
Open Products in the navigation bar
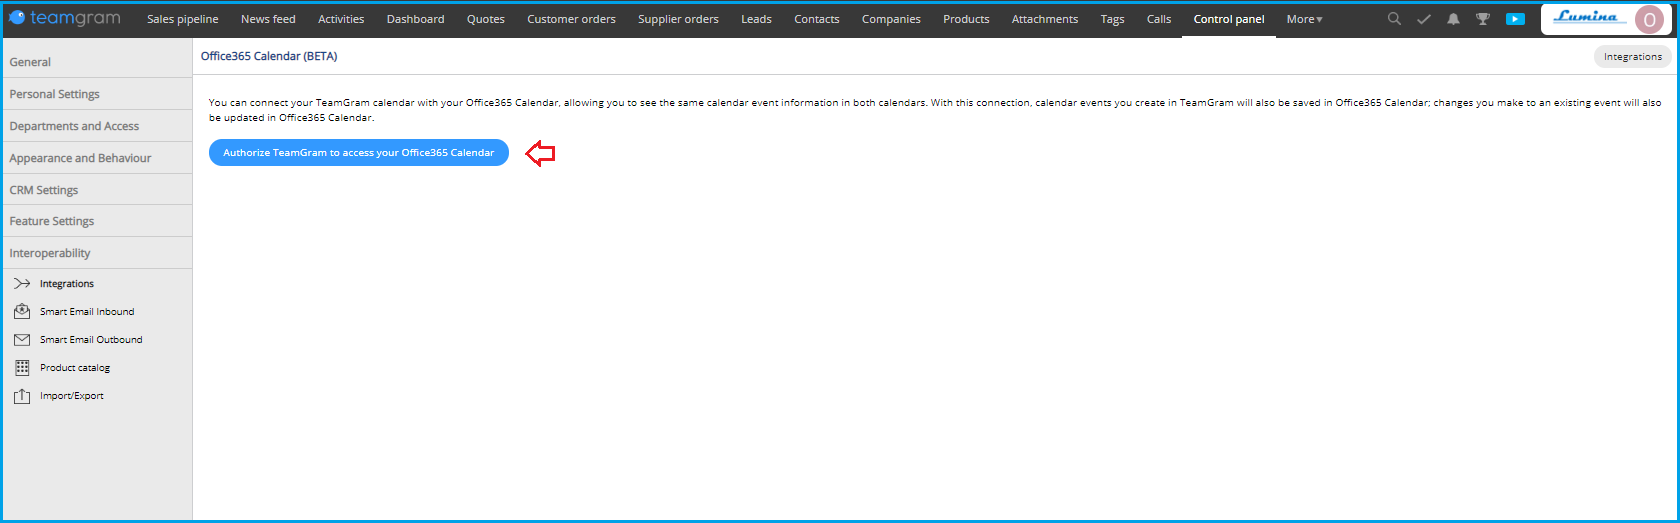click(966, 19)
